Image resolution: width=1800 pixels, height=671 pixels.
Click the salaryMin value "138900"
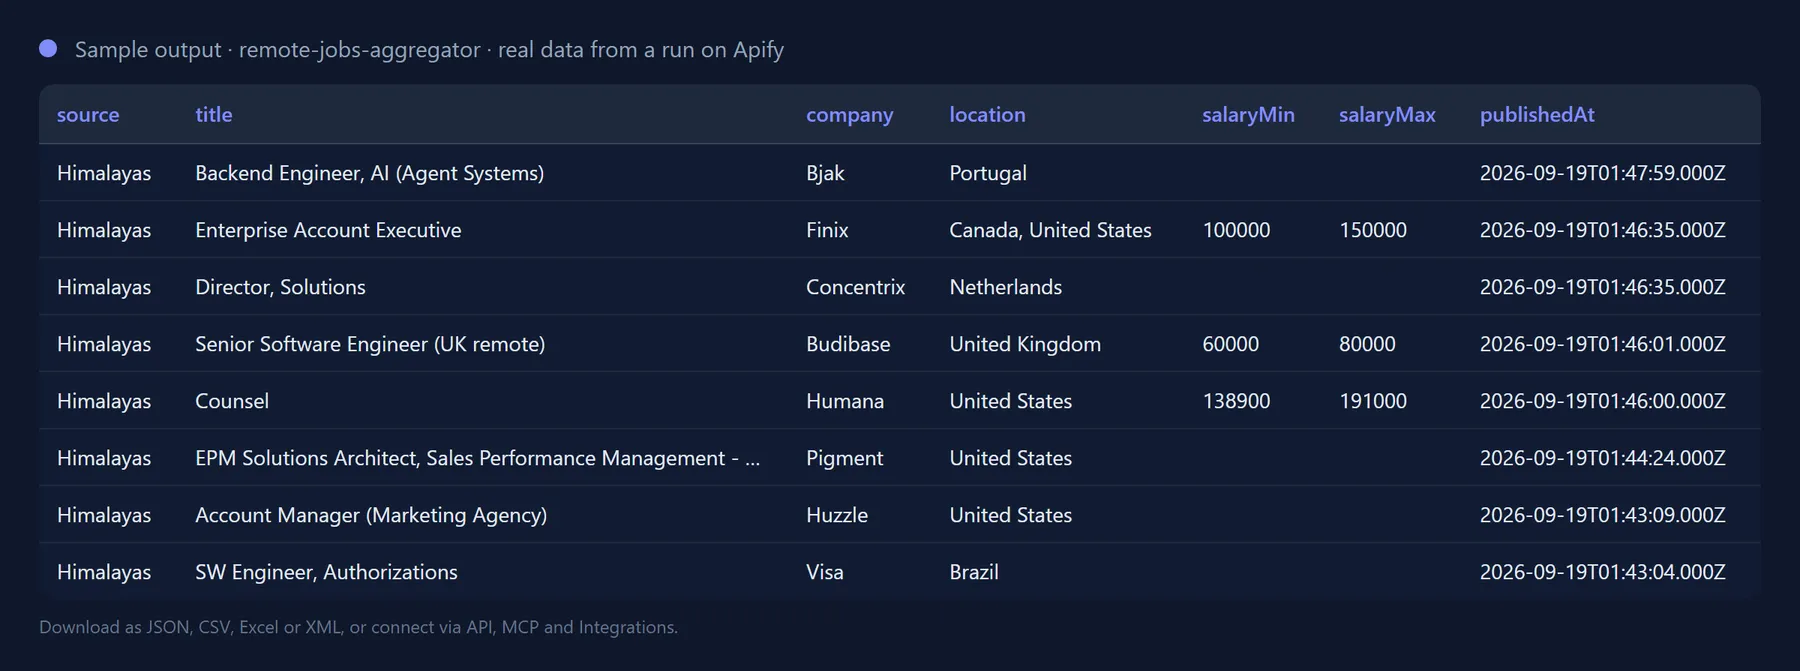click(x=1236, y=401)
